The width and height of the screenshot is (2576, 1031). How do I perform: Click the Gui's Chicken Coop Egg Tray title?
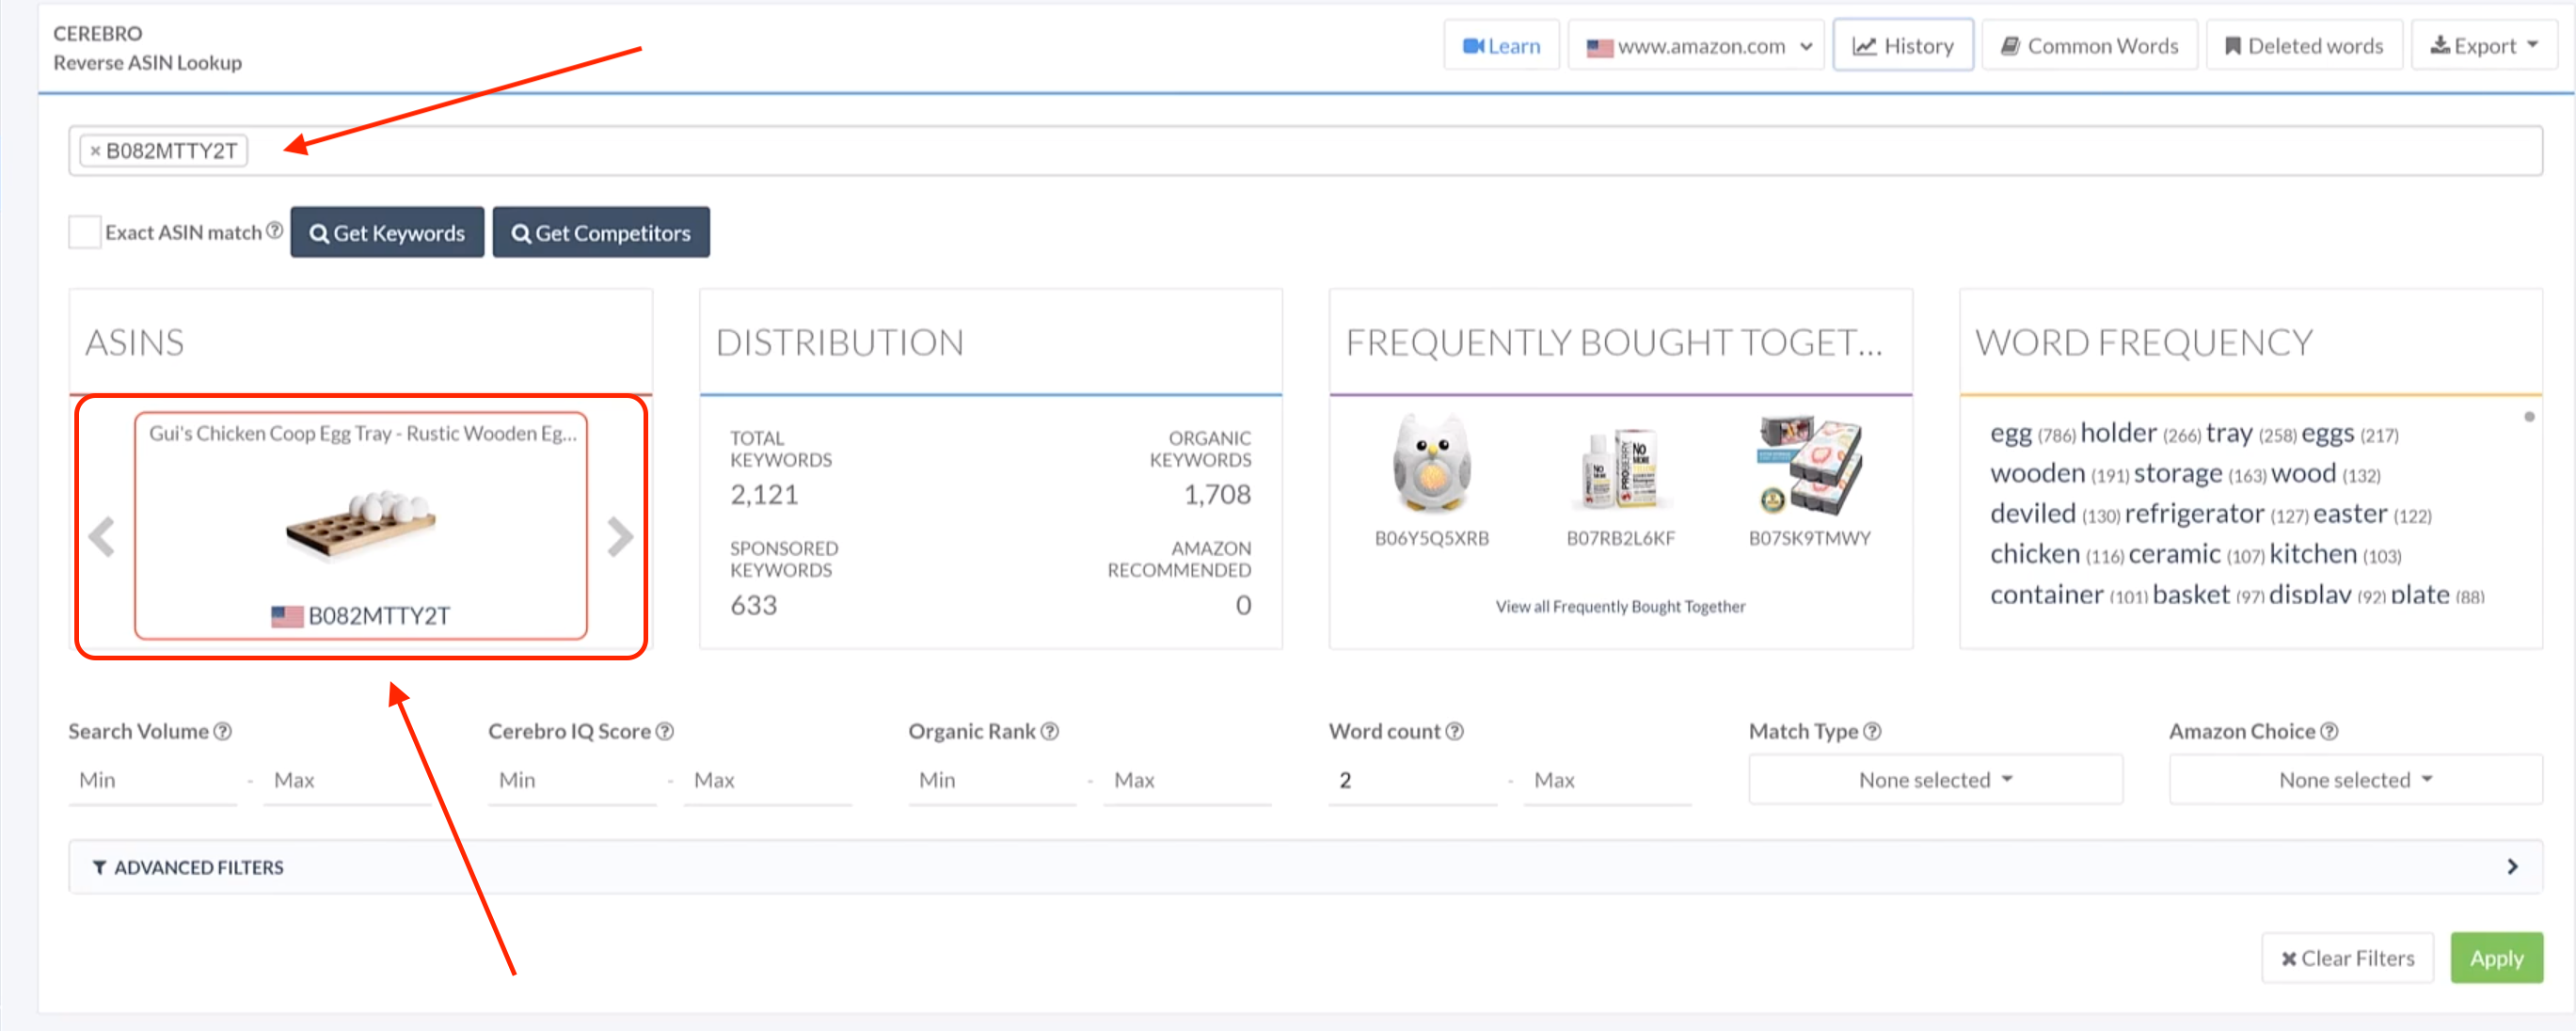pos(362,433)
